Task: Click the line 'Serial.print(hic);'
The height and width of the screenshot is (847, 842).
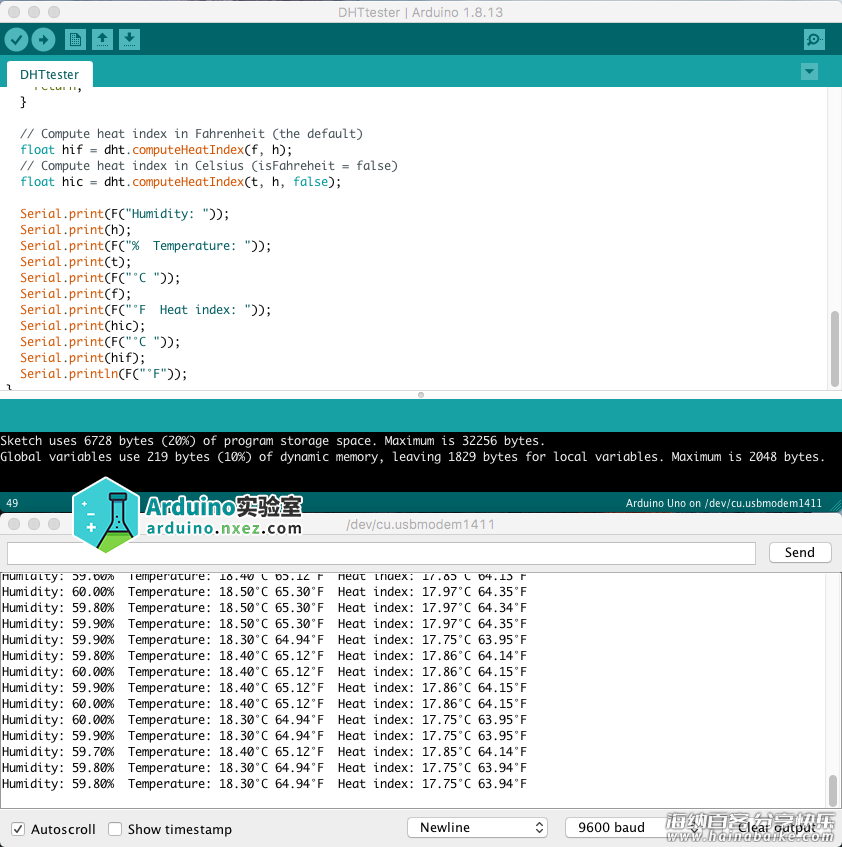Action: (83, 325)
